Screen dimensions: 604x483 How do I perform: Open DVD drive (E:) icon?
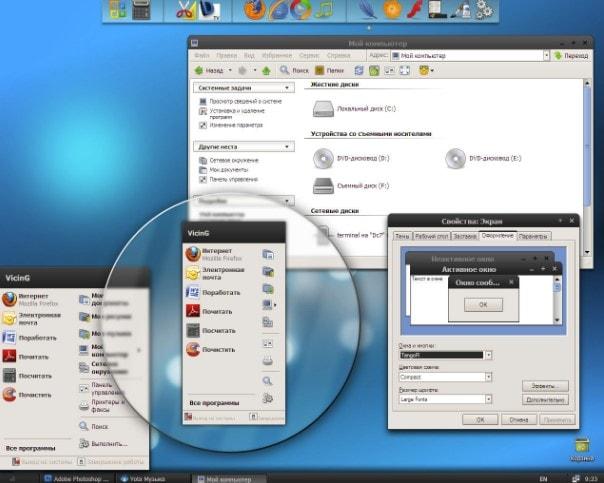click(455, 157)
